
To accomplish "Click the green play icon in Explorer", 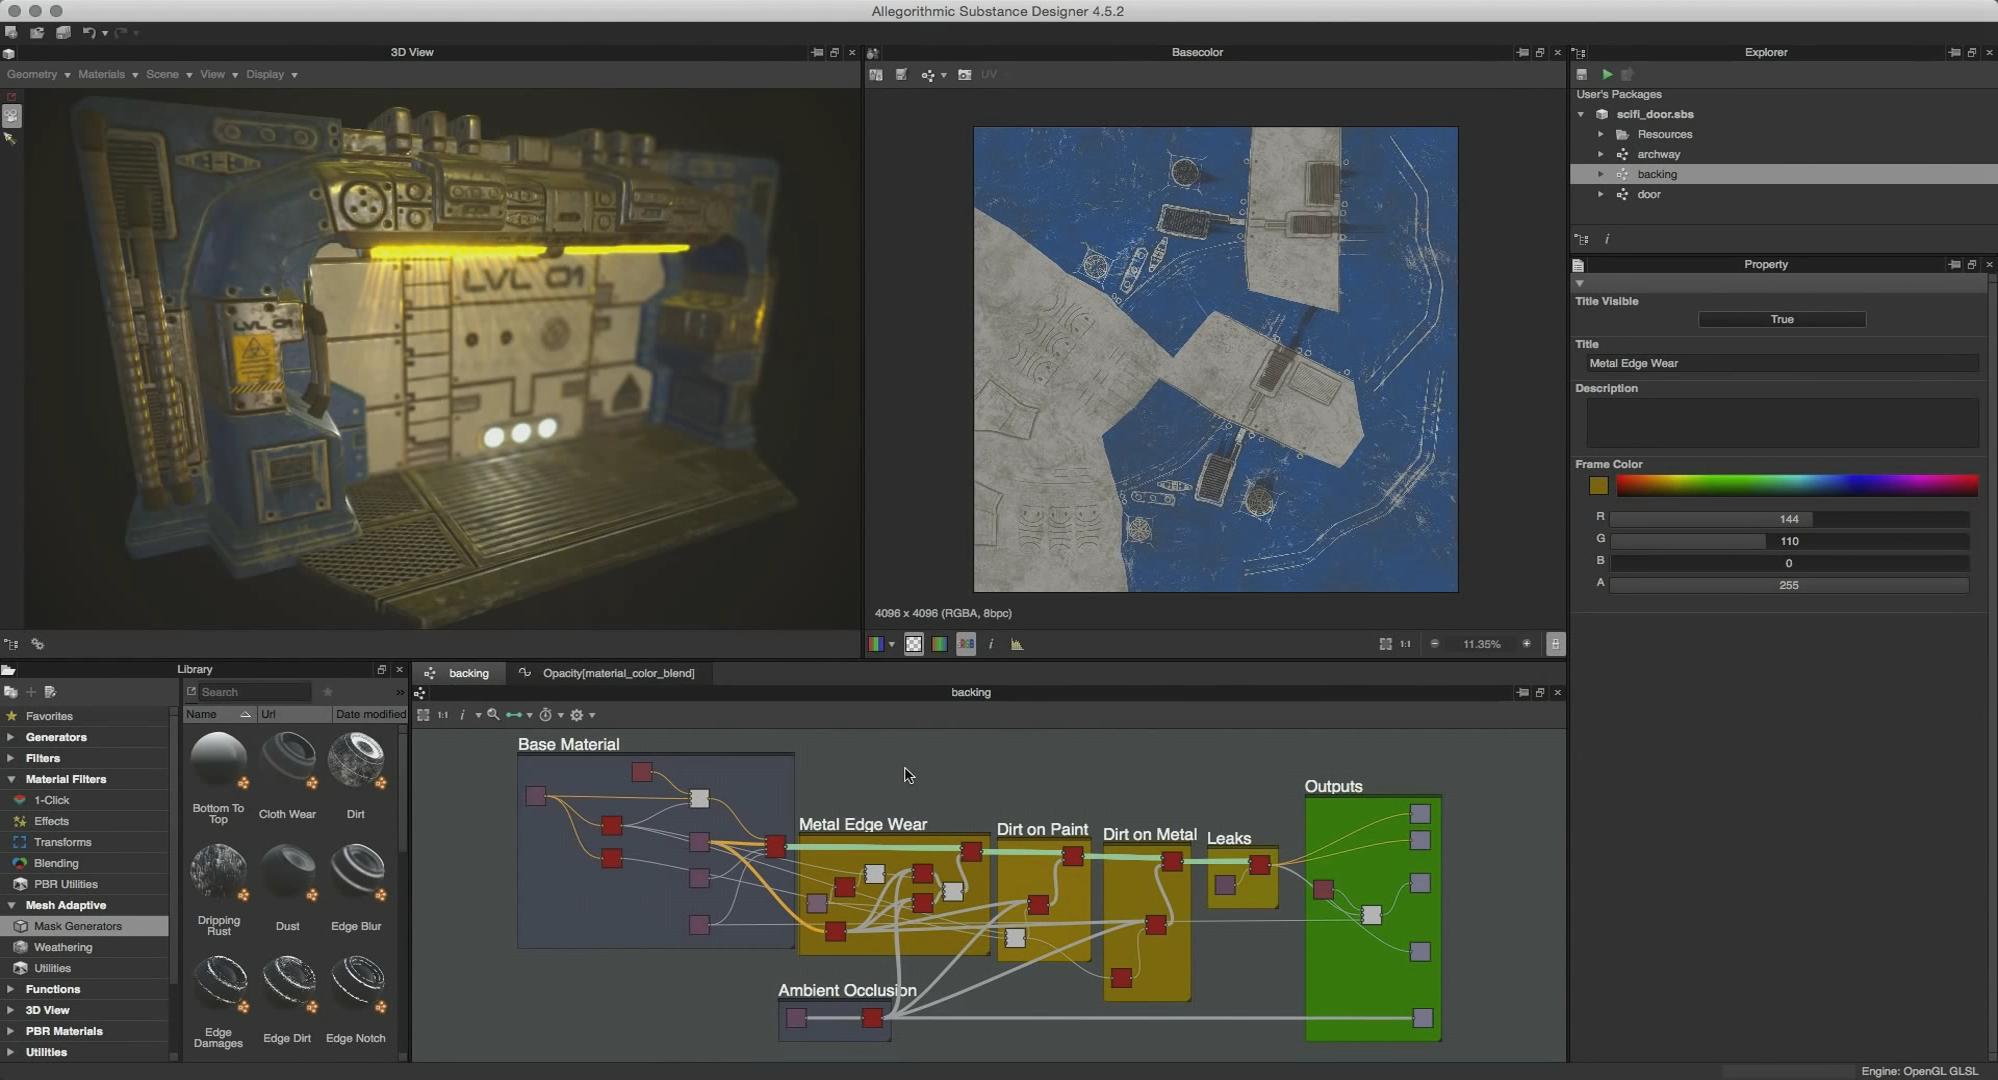I will [x=1607, y=75].
